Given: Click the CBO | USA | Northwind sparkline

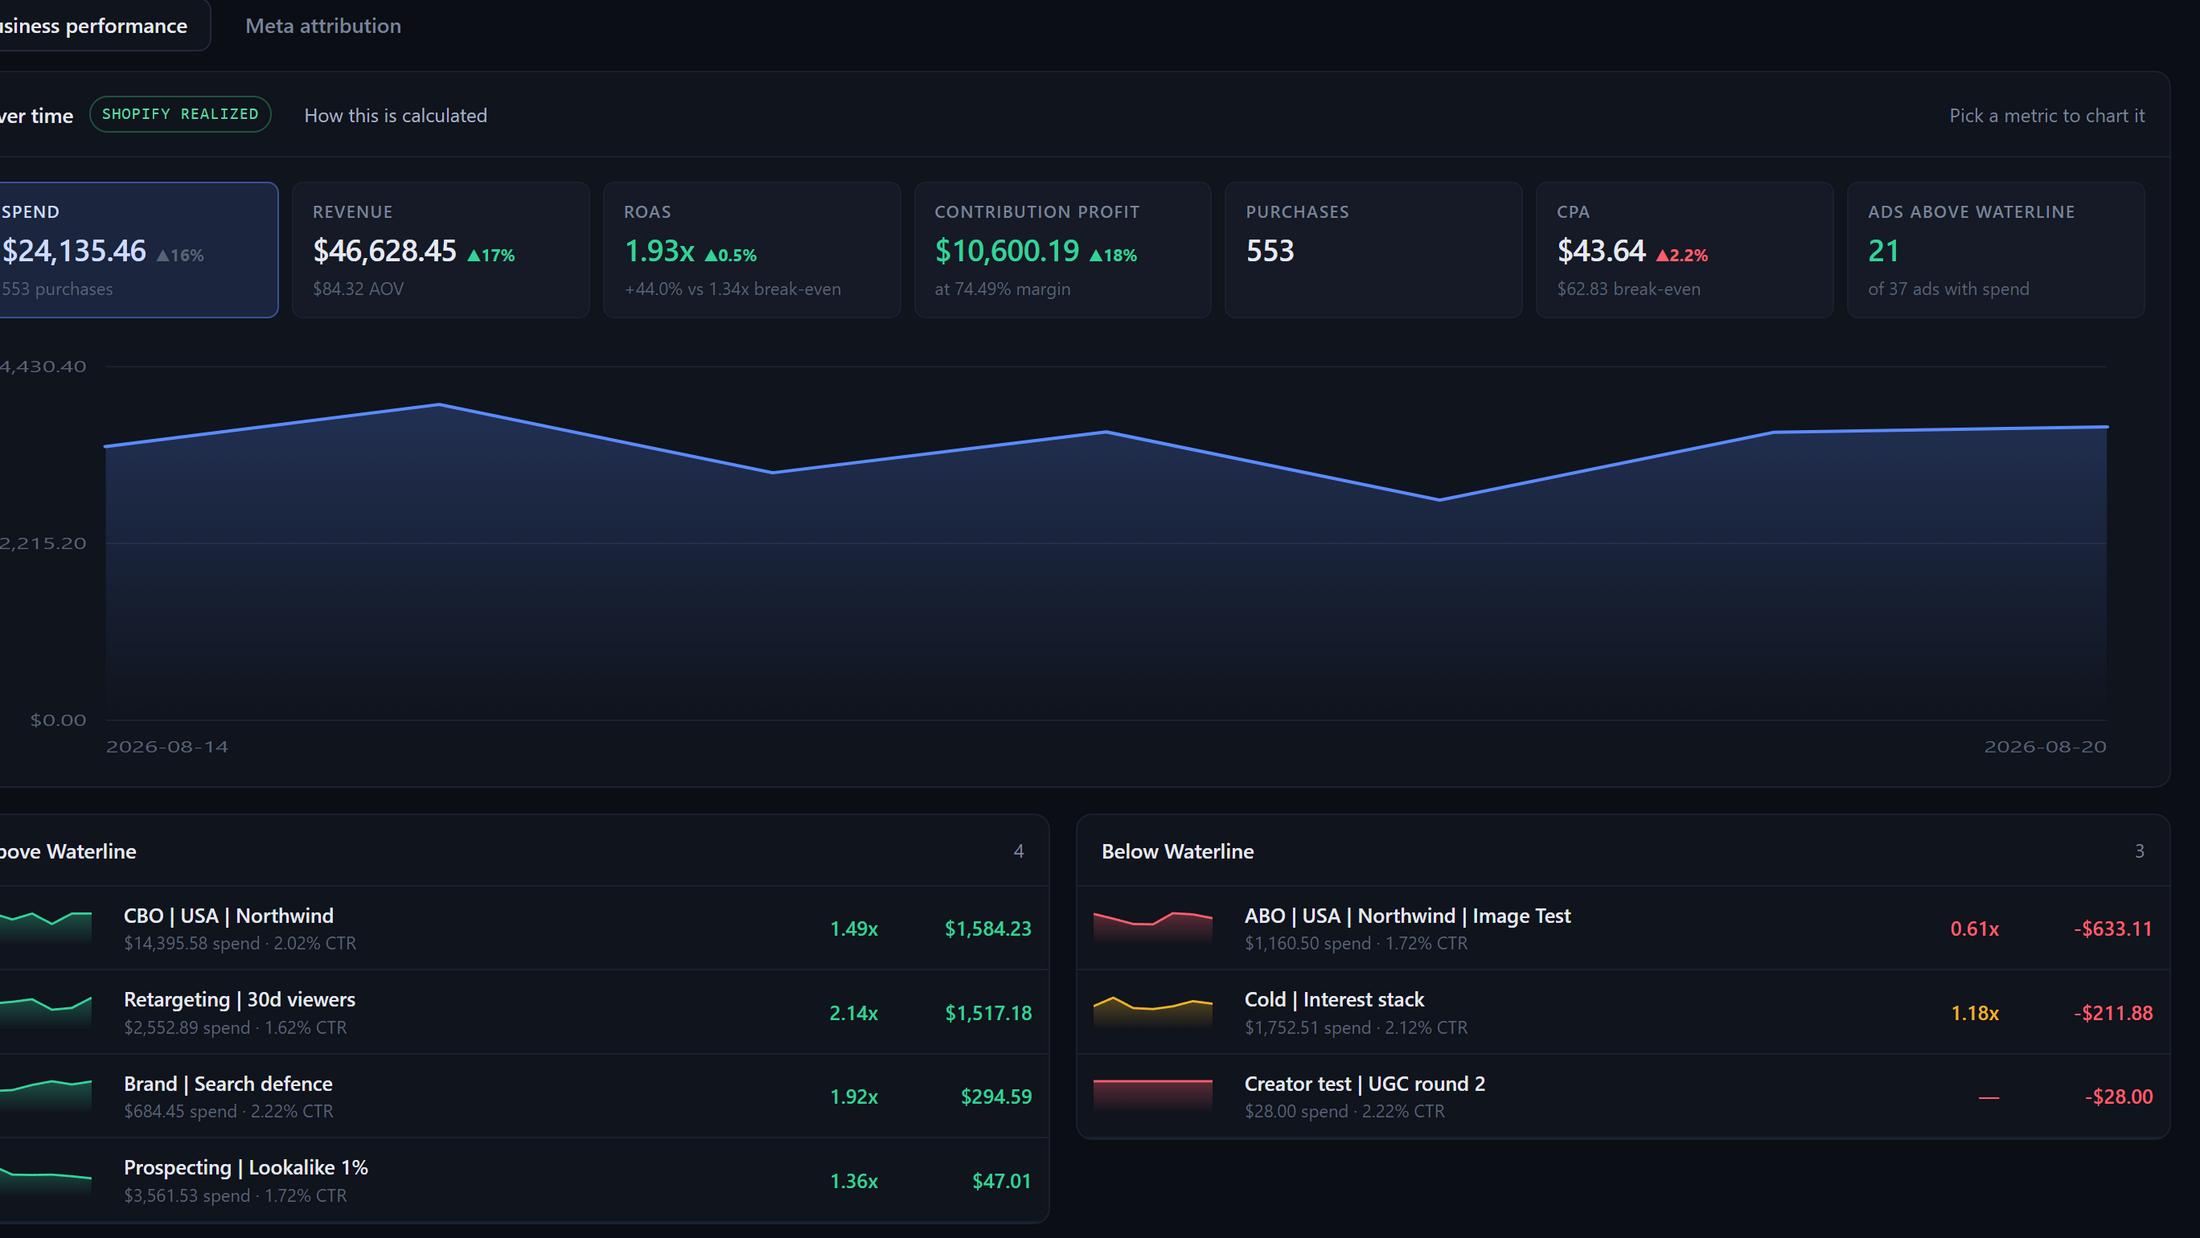Looking at the screenshot, I should (45, 928).
